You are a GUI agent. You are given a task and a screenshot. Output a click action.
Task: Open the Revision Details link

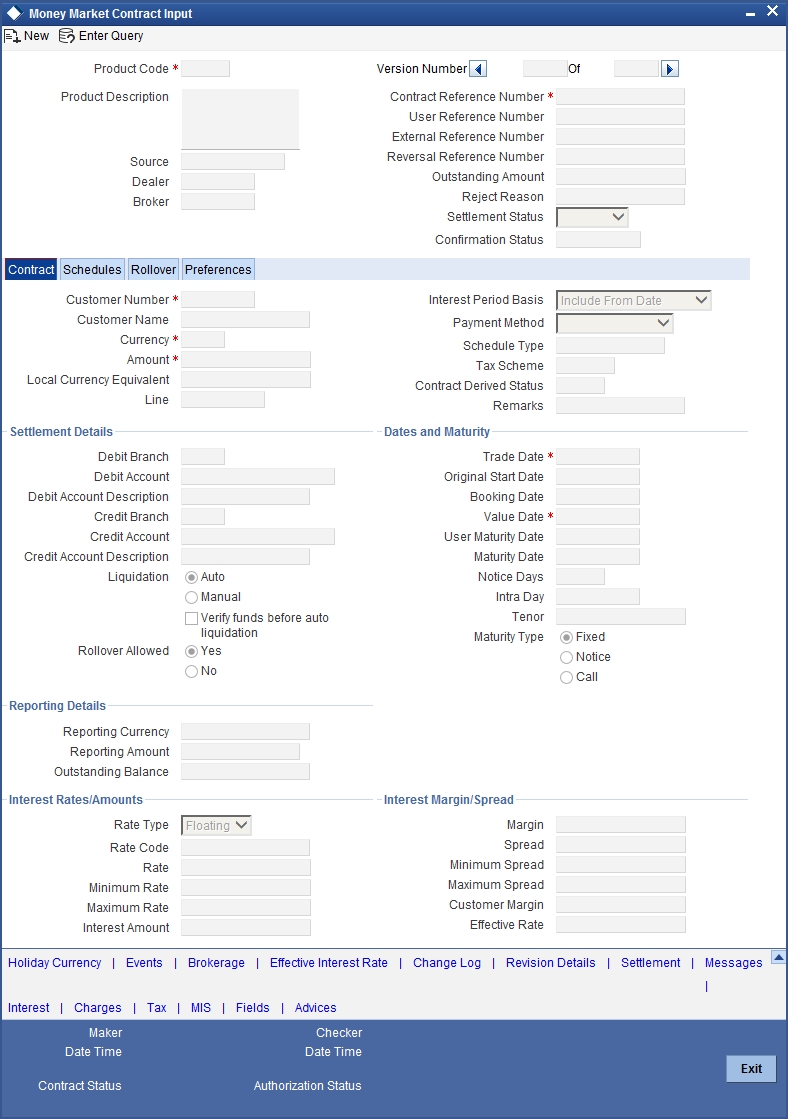[x=550, y=963]
